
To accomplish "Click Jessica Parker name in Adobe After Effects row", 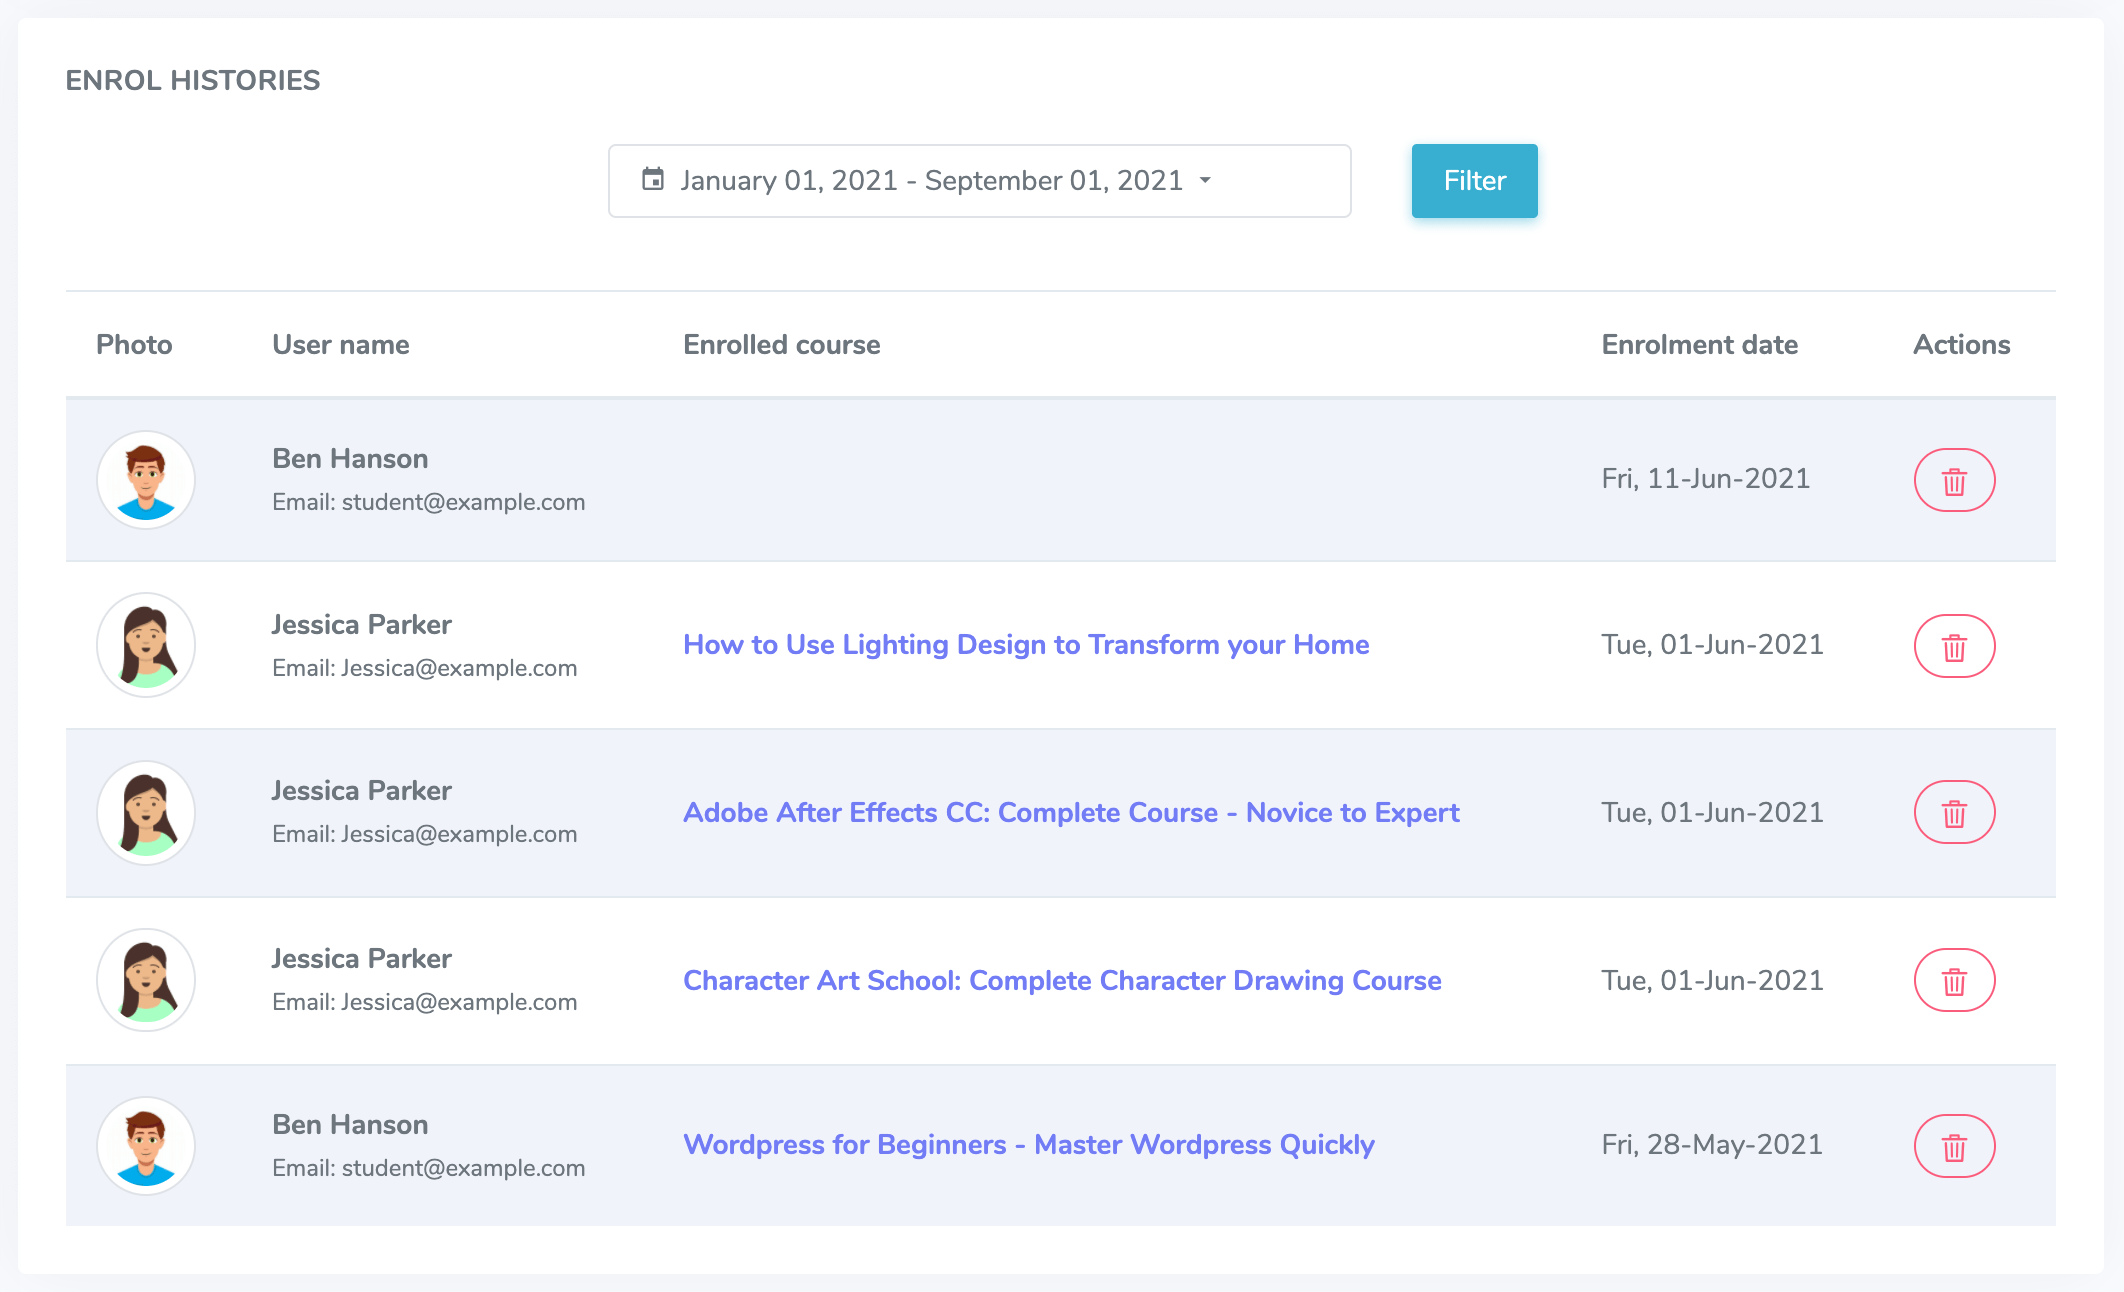I will click(362, 791).
